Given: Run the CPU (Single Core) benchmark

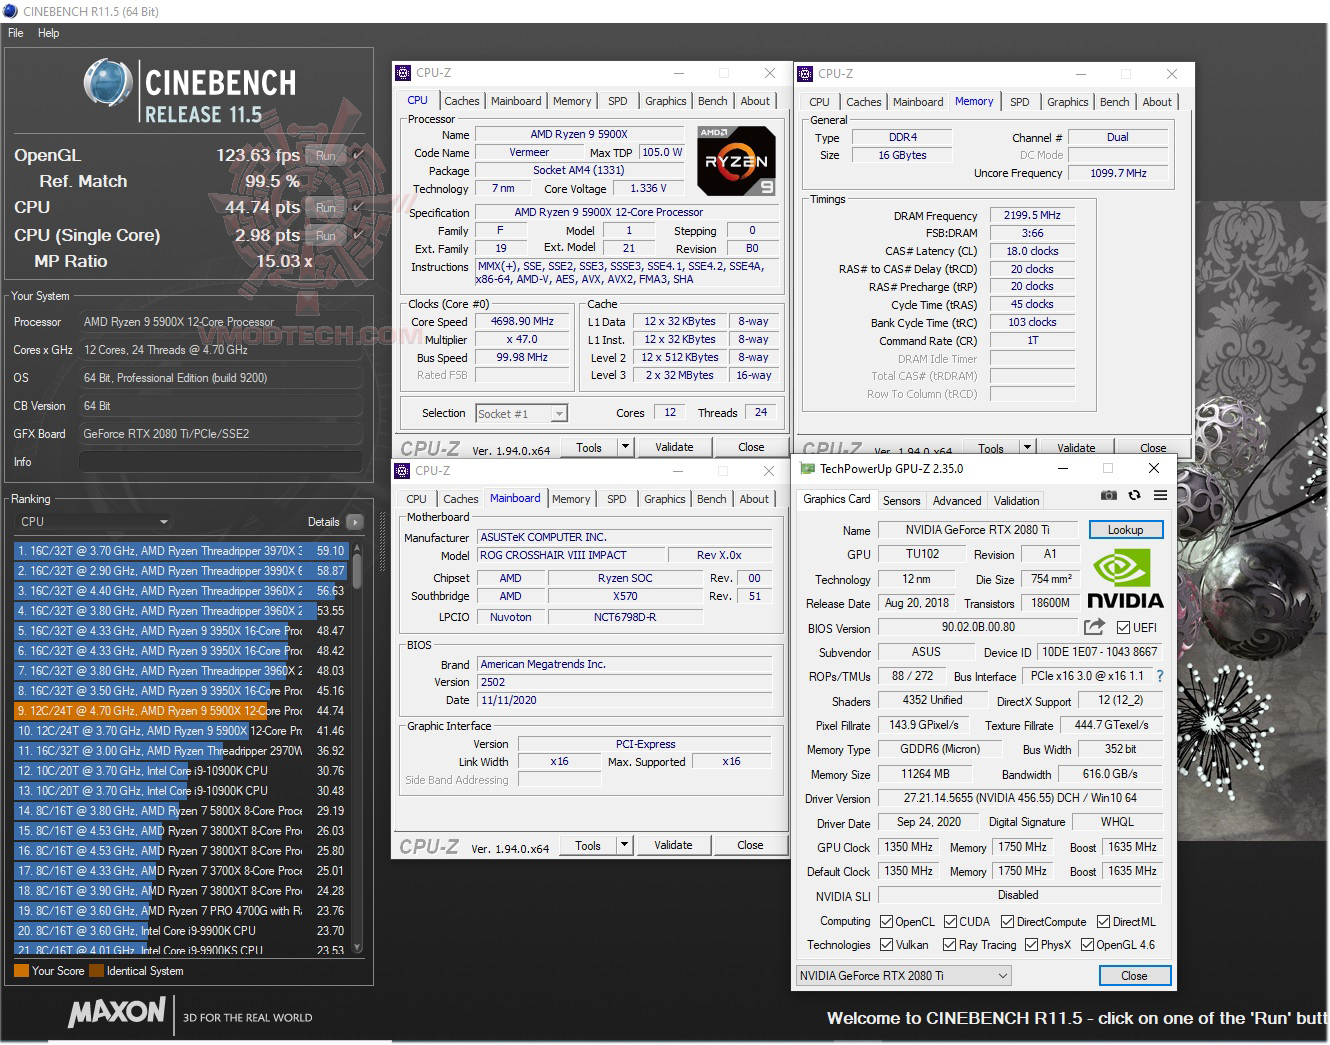Looking at the screenshot, I should (326, 235).
